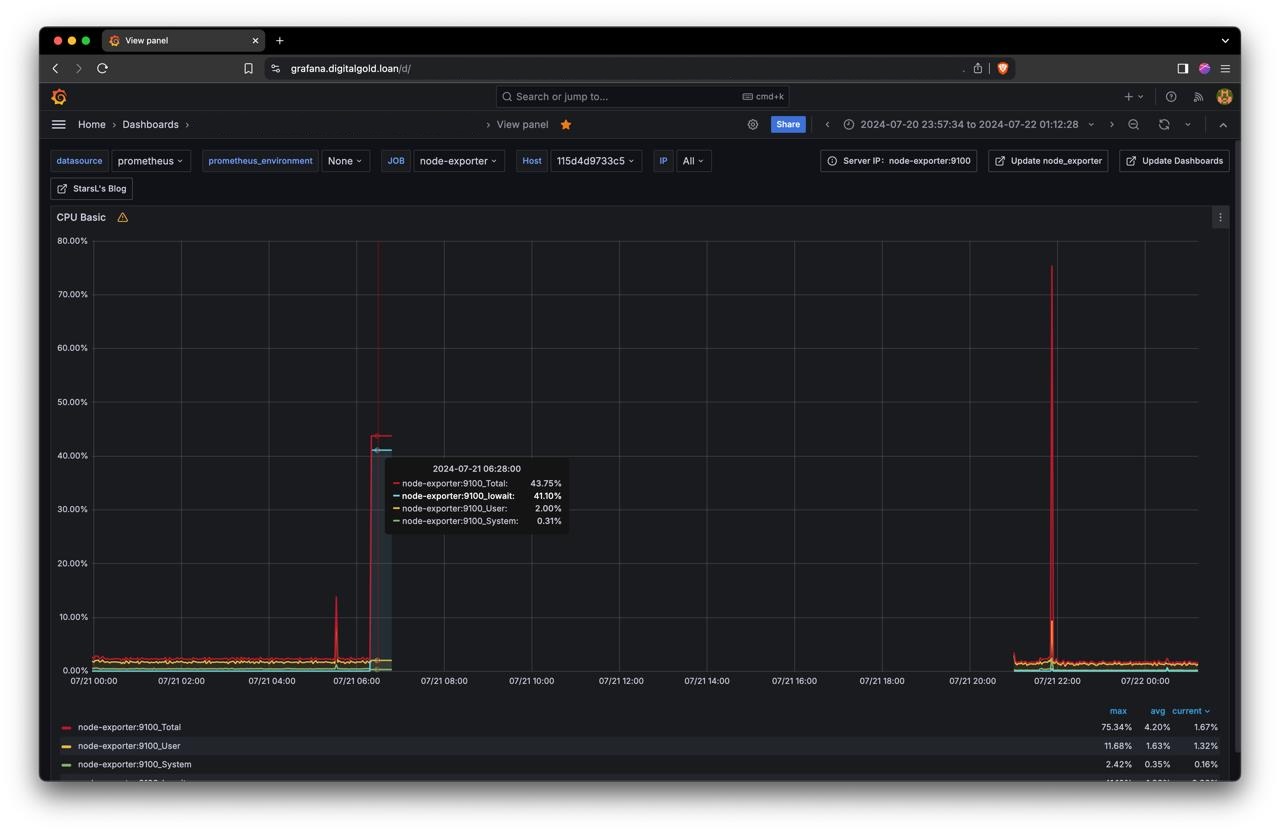Star the dashboard as favorite
The image size is (1280, 833).
pyautogui.click(x=566, y=124)
